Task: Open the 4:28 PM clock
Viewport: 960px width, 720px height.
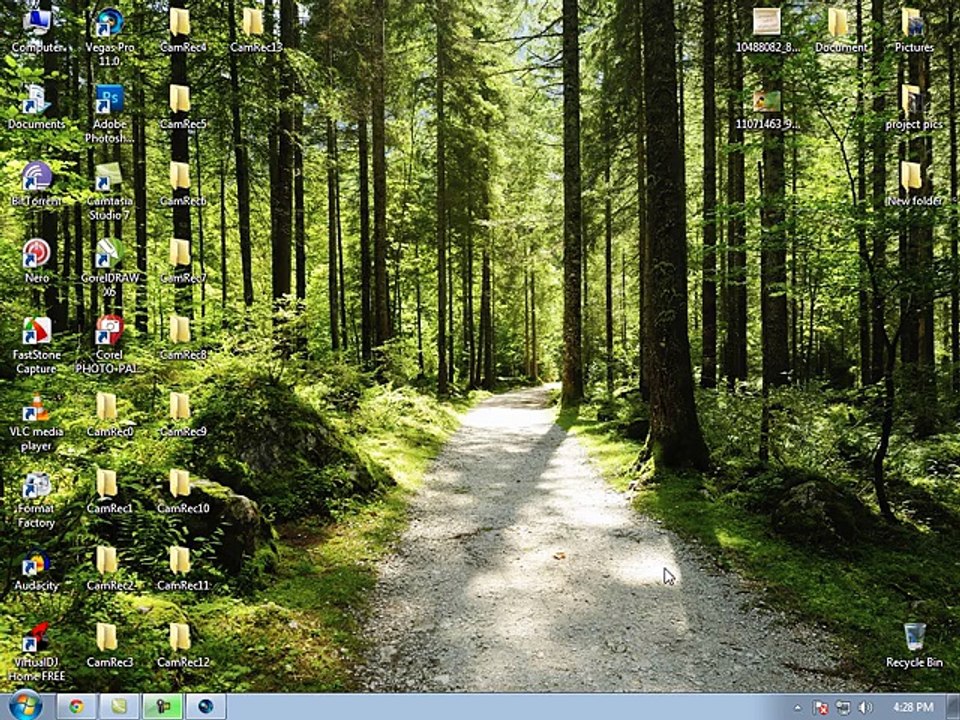Action: (913, 707)
